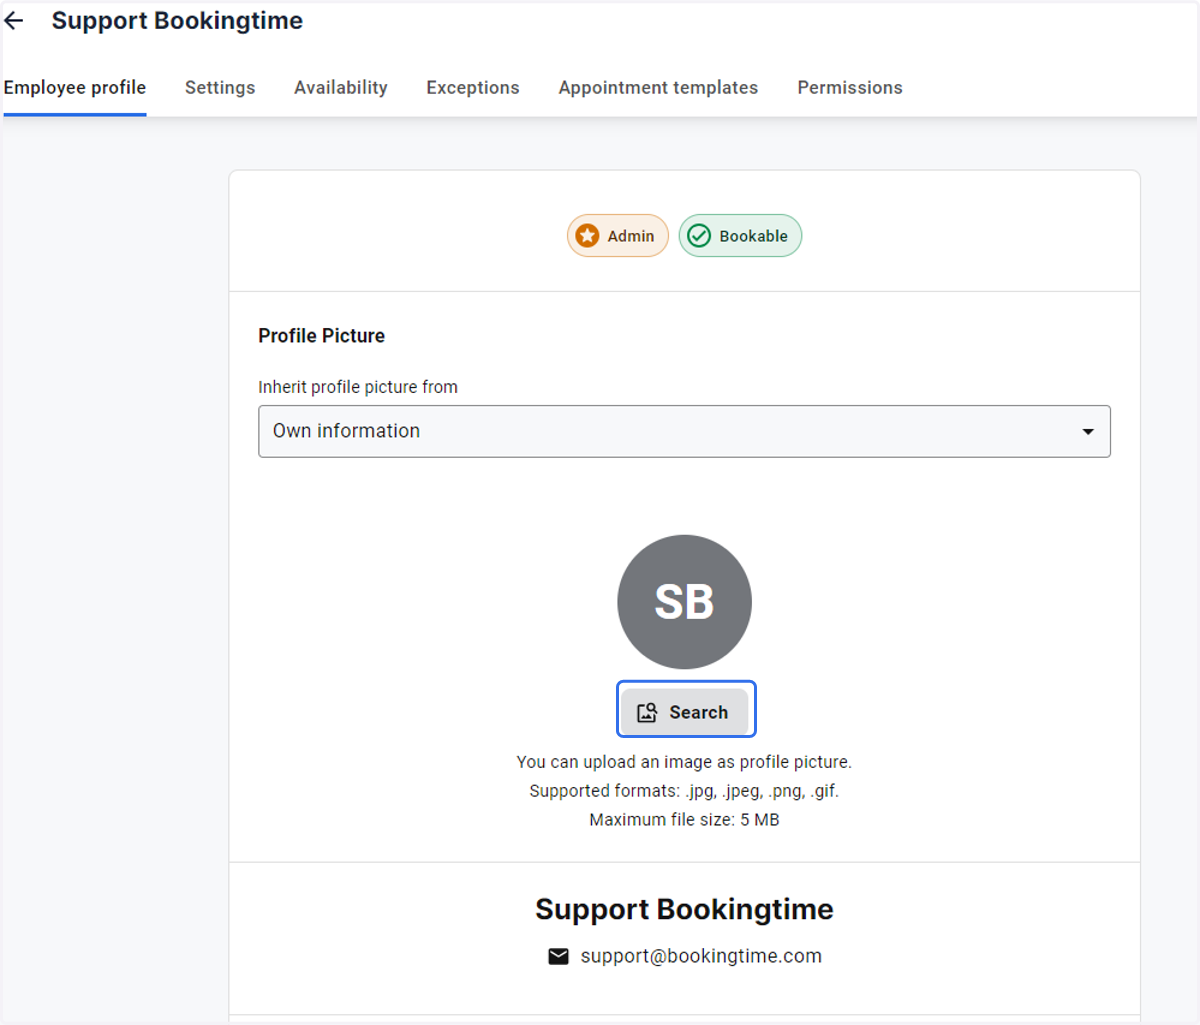The image size is (1200, 1025).
Task: Click the Bookable badge label
Action: tap(754, 236)
